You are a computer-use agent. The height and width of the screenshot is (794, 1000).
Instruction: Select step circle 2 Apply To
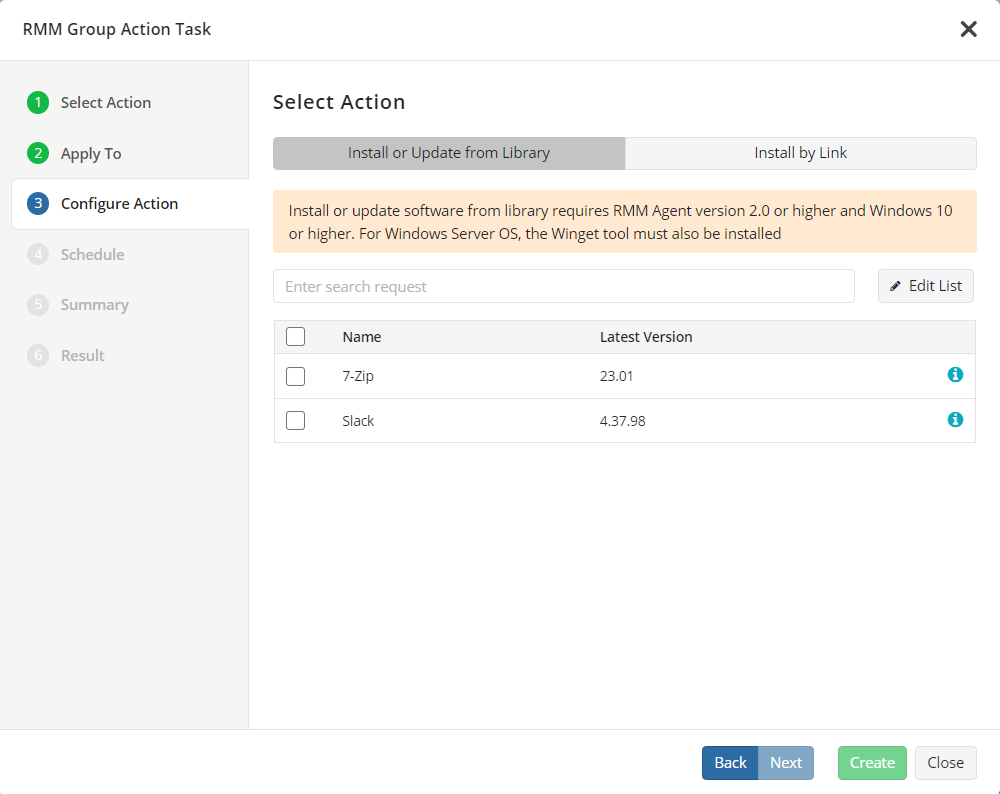(x=37, y=153)
